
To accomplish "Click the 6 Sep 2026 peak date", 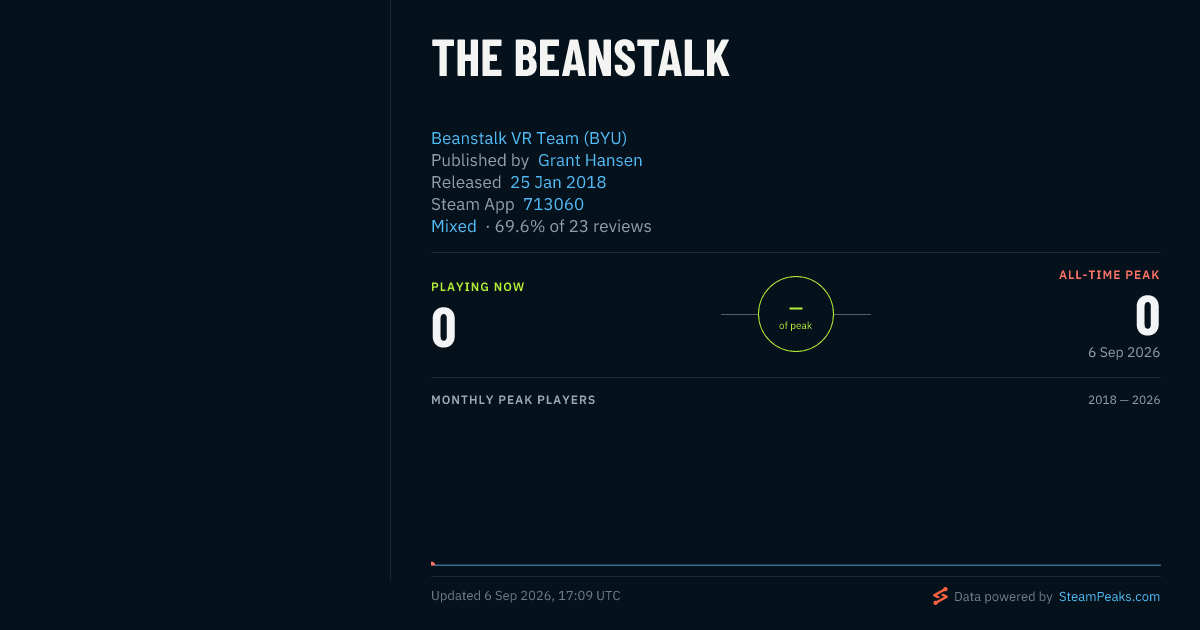I will click(x=1124, y=352).
